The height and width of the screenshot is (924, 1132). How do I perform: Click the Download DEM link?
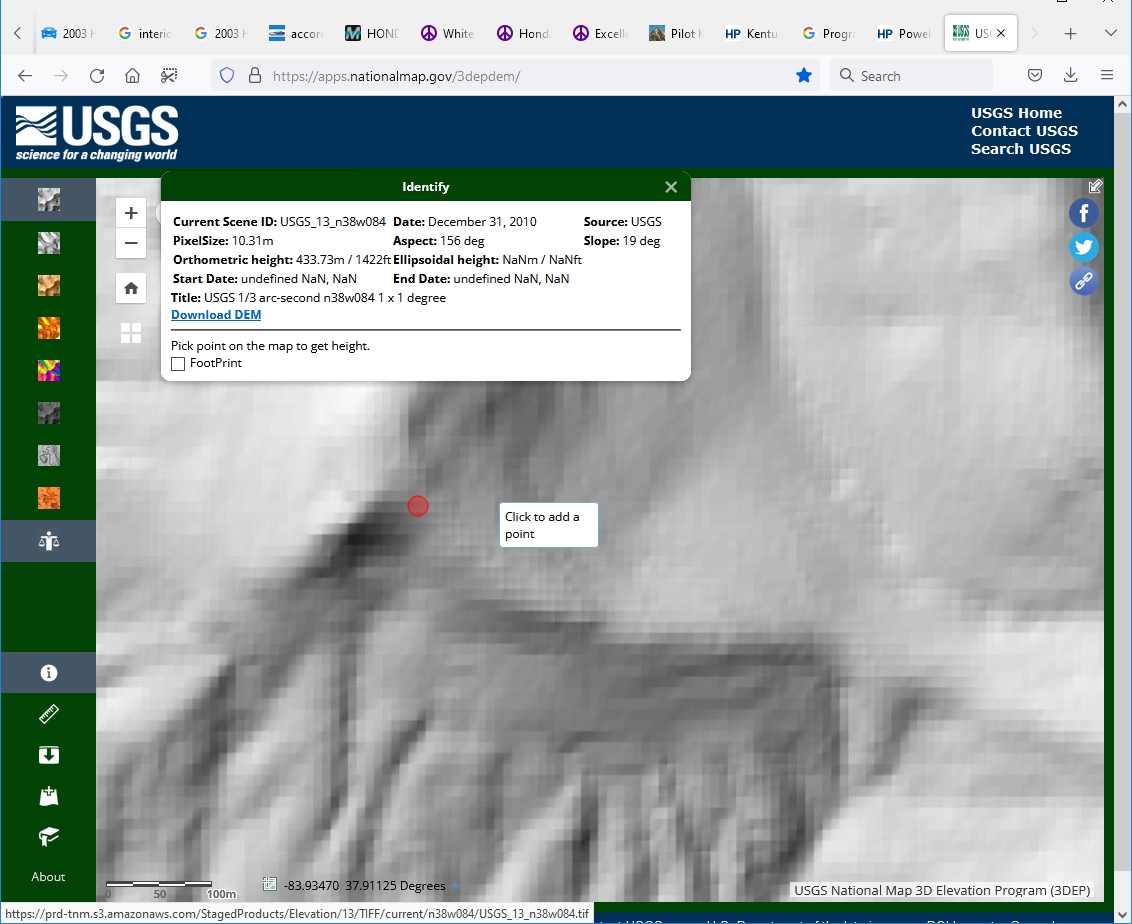pyautogui.click(x=216, y=314)
